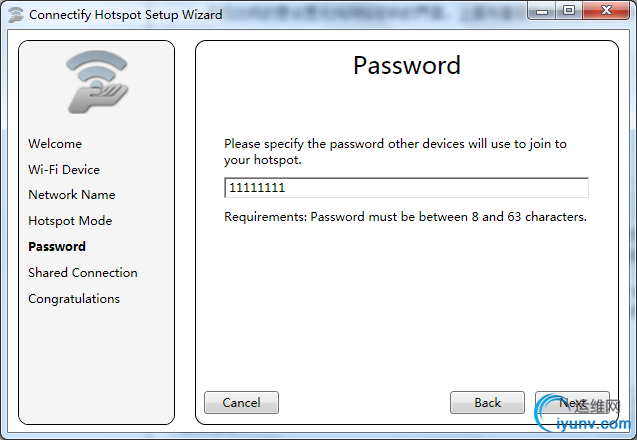
Task: Go to the Congratulations step
Action: [x=74, y=299]
